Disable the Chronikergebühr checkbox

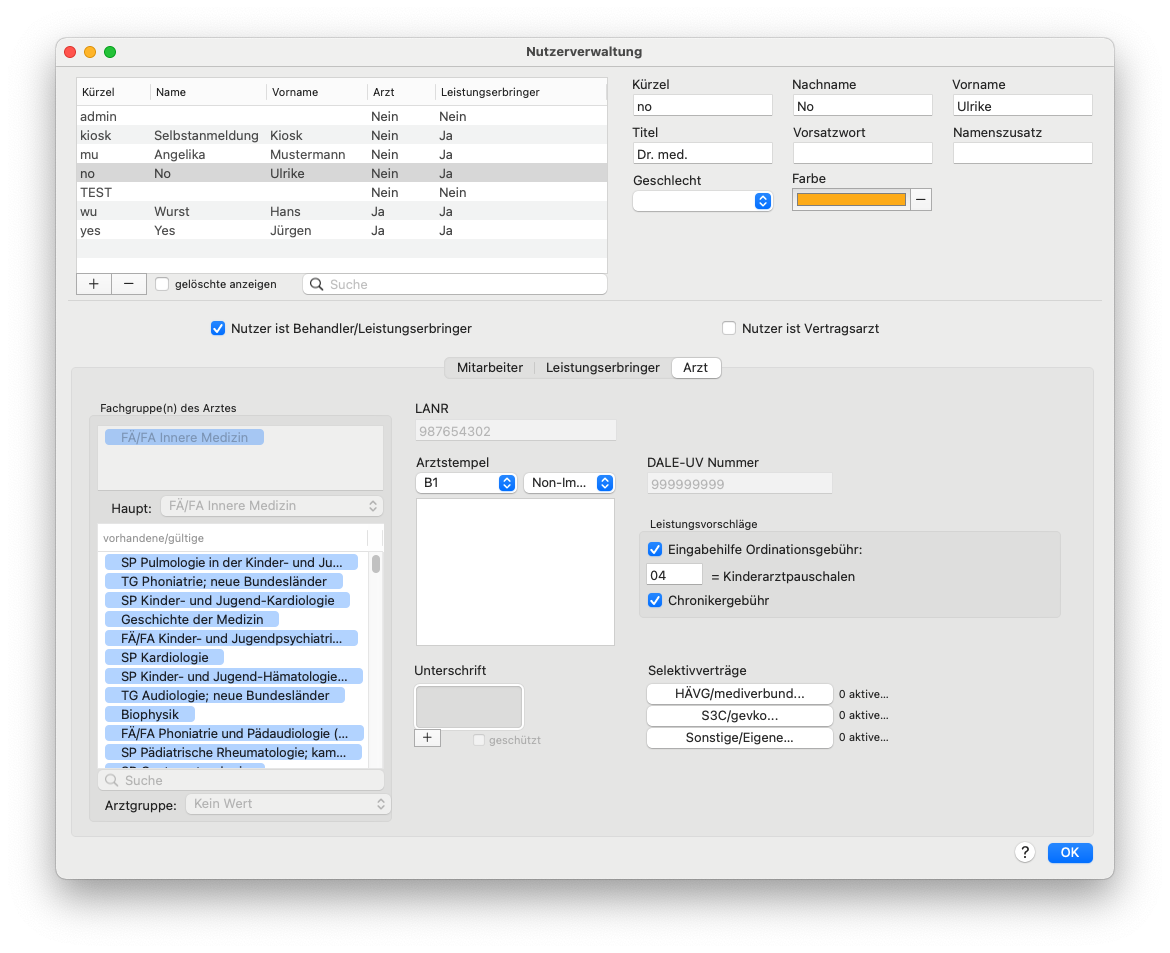(x=655, y=601)
